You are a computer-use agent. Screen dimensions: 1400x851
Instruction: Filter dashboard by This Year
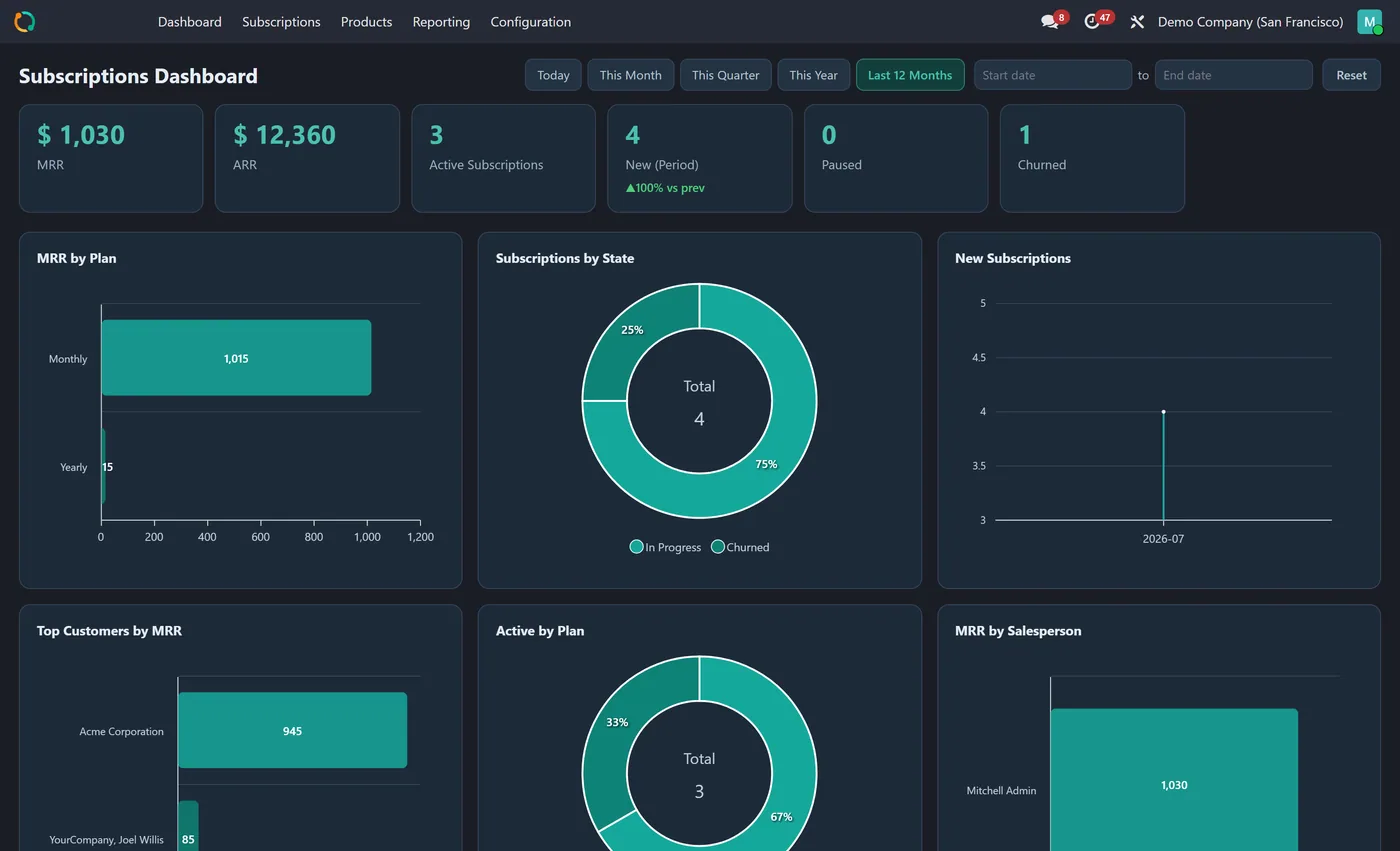coord(813,75)
